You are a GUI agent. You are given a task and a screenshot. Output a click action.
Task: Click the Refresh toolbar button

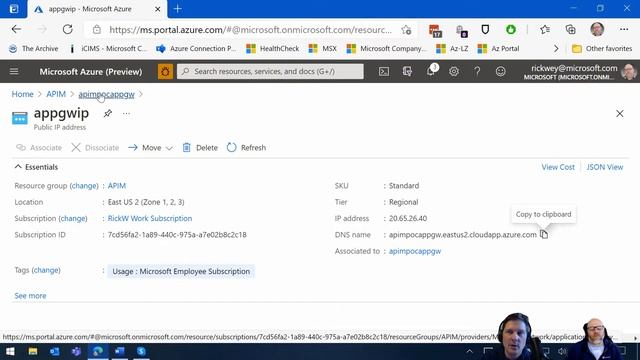point(246,148)
